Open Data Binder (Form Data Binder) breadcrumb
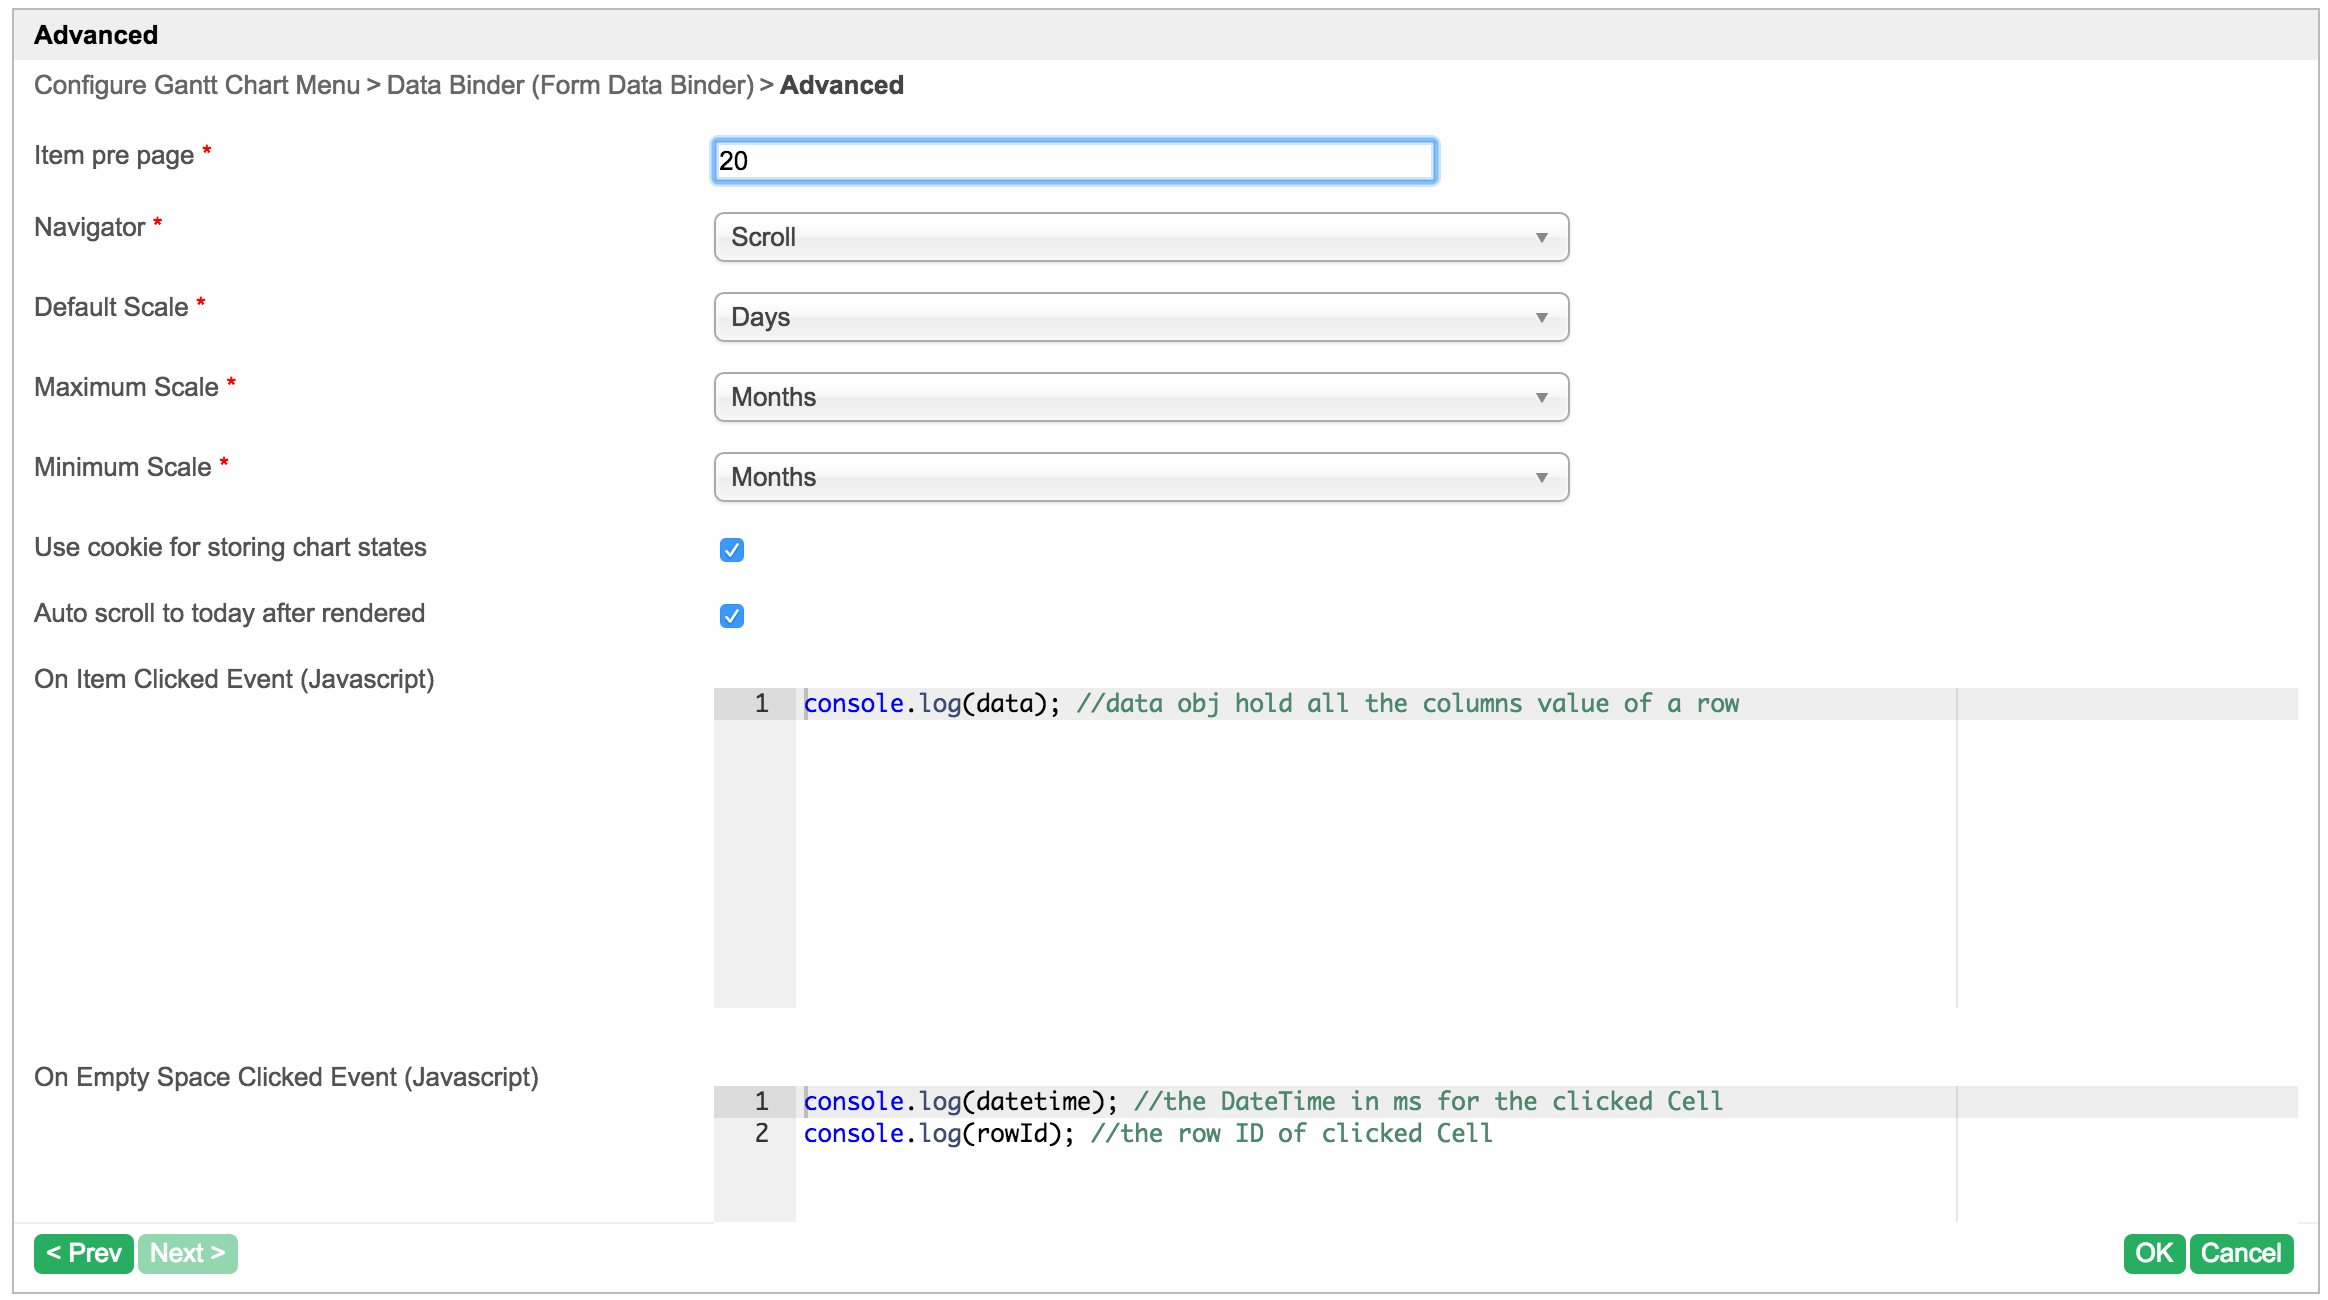This screenshot has height=1300, width=2328. pos(570,85)
